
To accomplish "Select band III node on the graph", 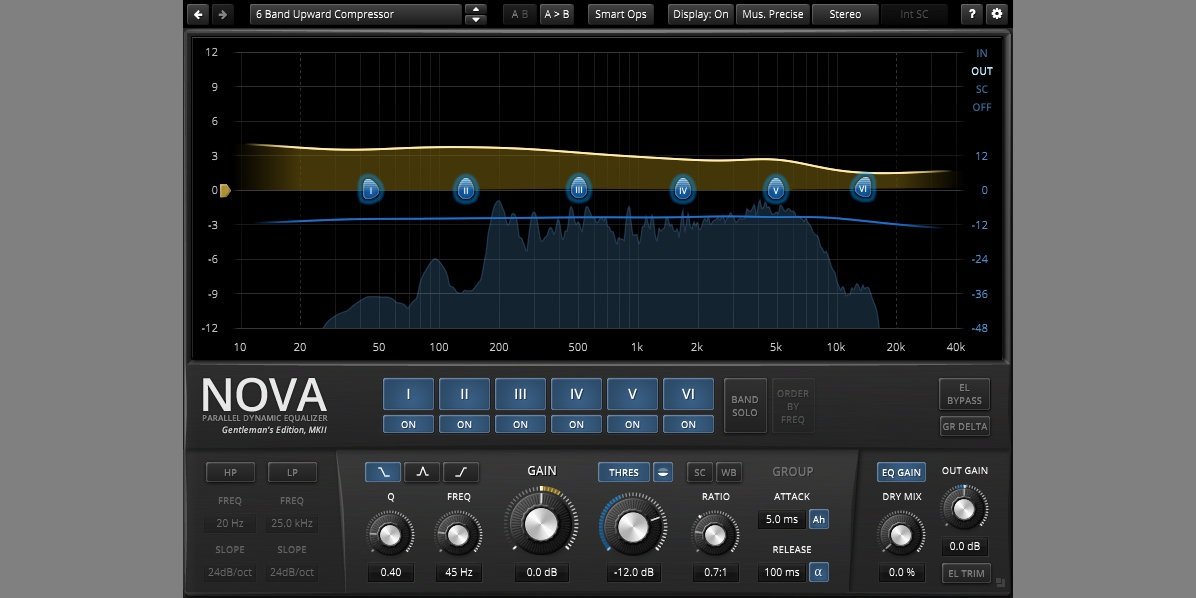I will coord(579,188).
